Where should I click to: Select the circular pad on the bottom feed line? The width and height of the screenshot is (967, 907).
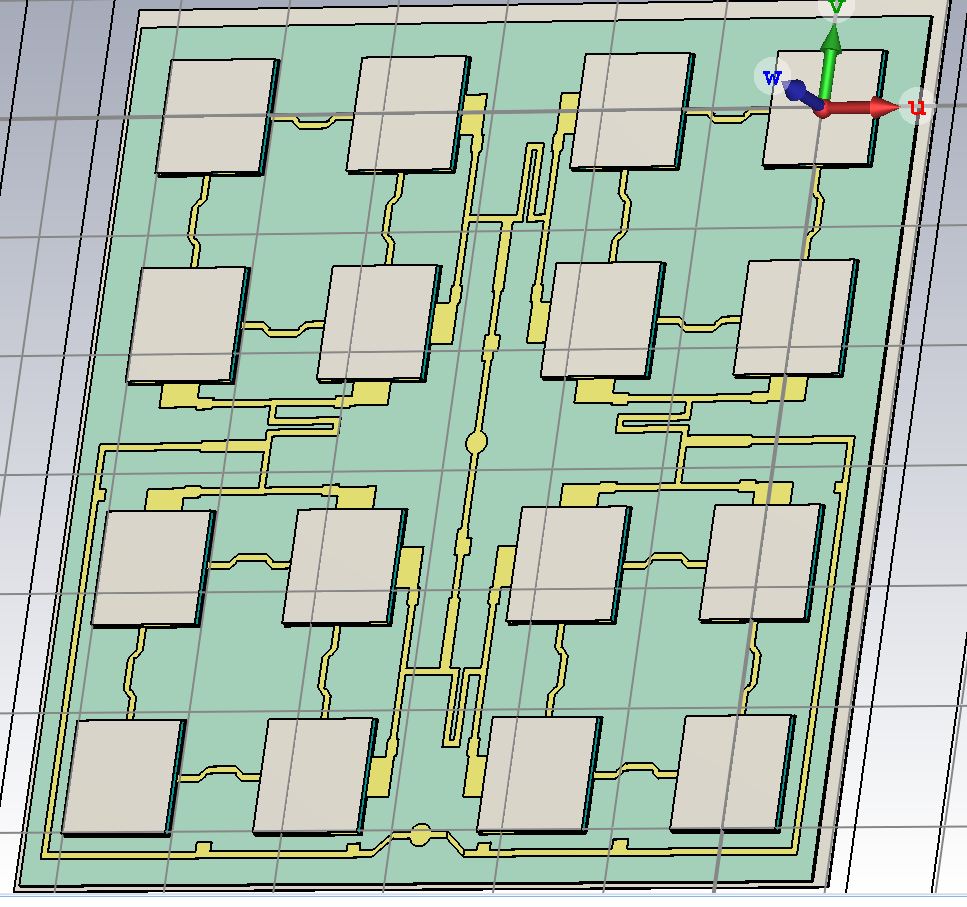421,834
